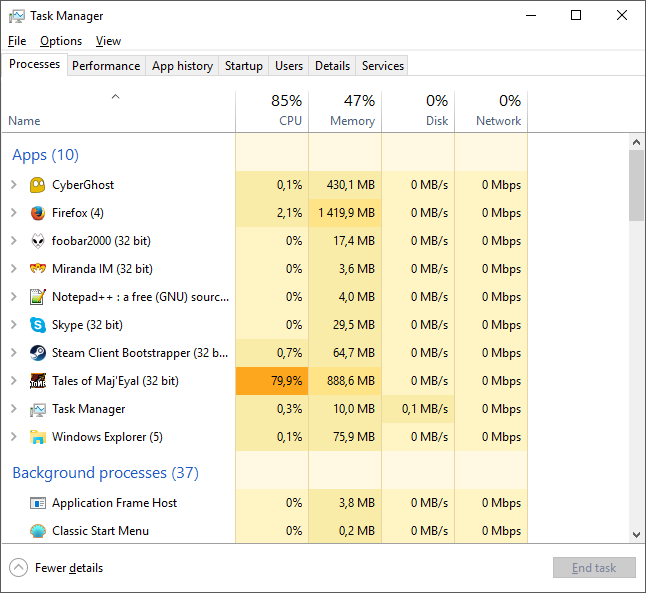Click the Classic Start Menu icon
Image resolution: width=646 pixels, height=593 pixels.
pos(38,531)
